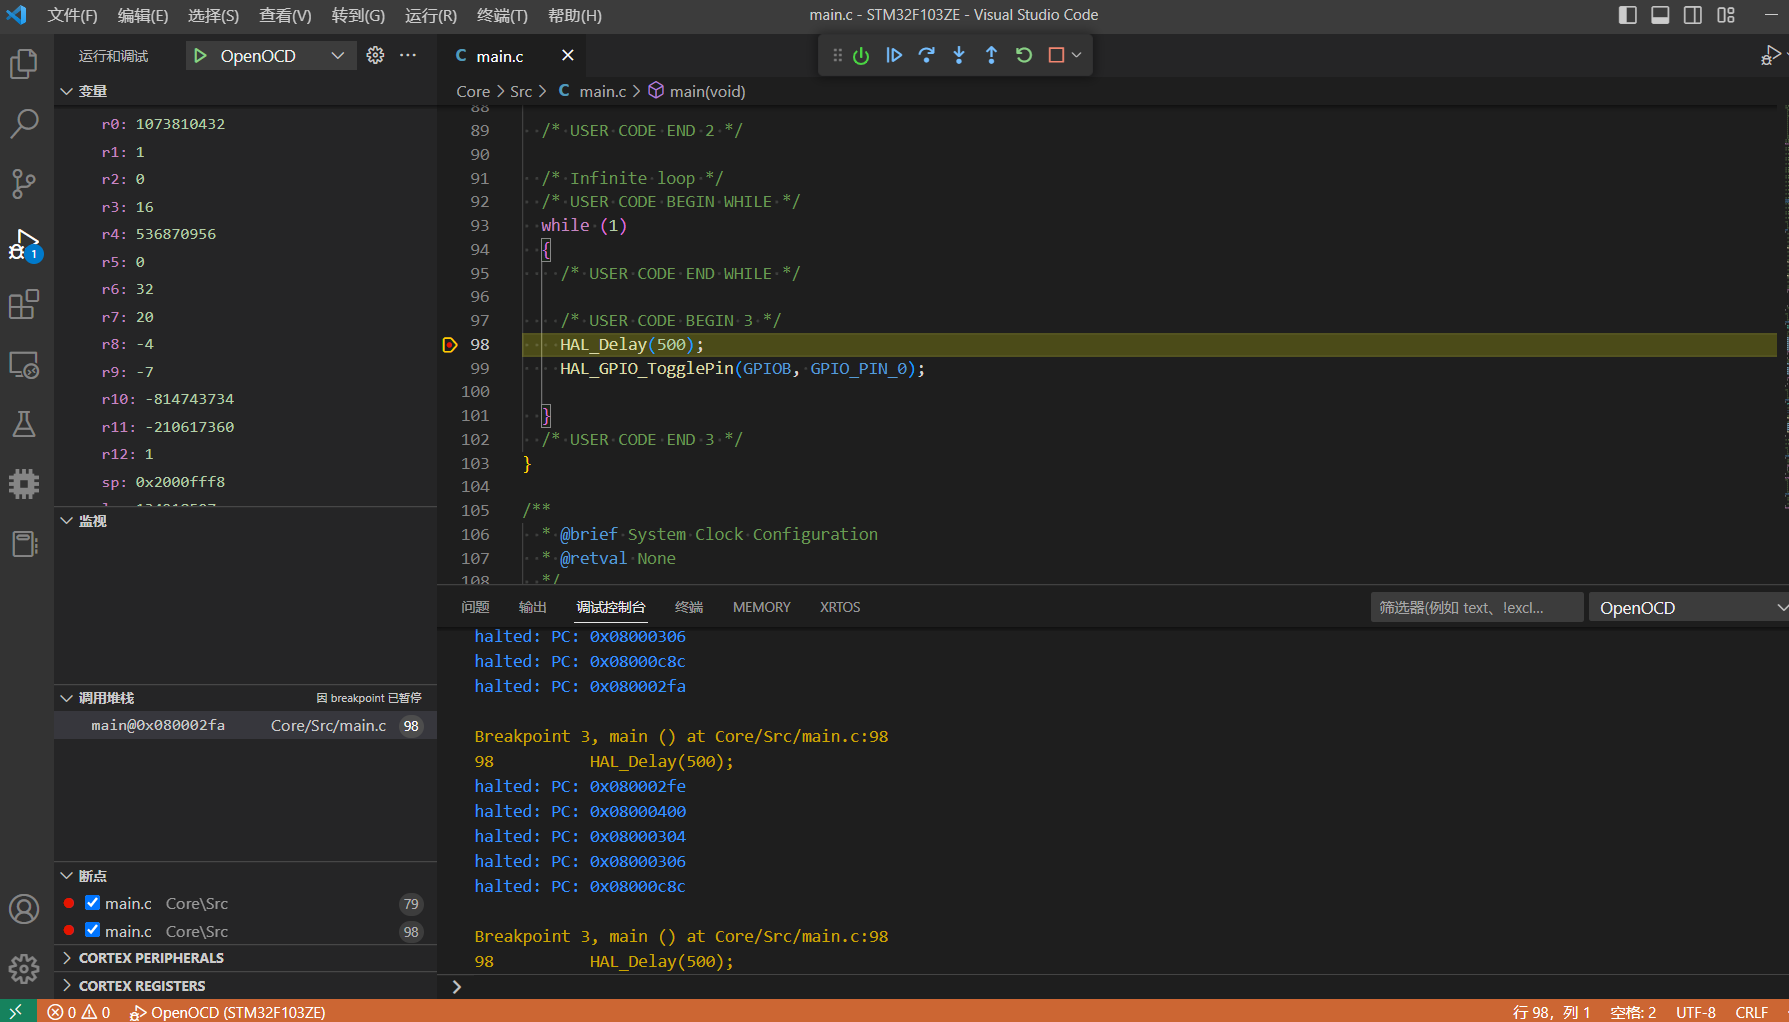Open the OpenOCD debug console session dropdown
This screenshot has height=1022, width=1789.
point(1689,607)
